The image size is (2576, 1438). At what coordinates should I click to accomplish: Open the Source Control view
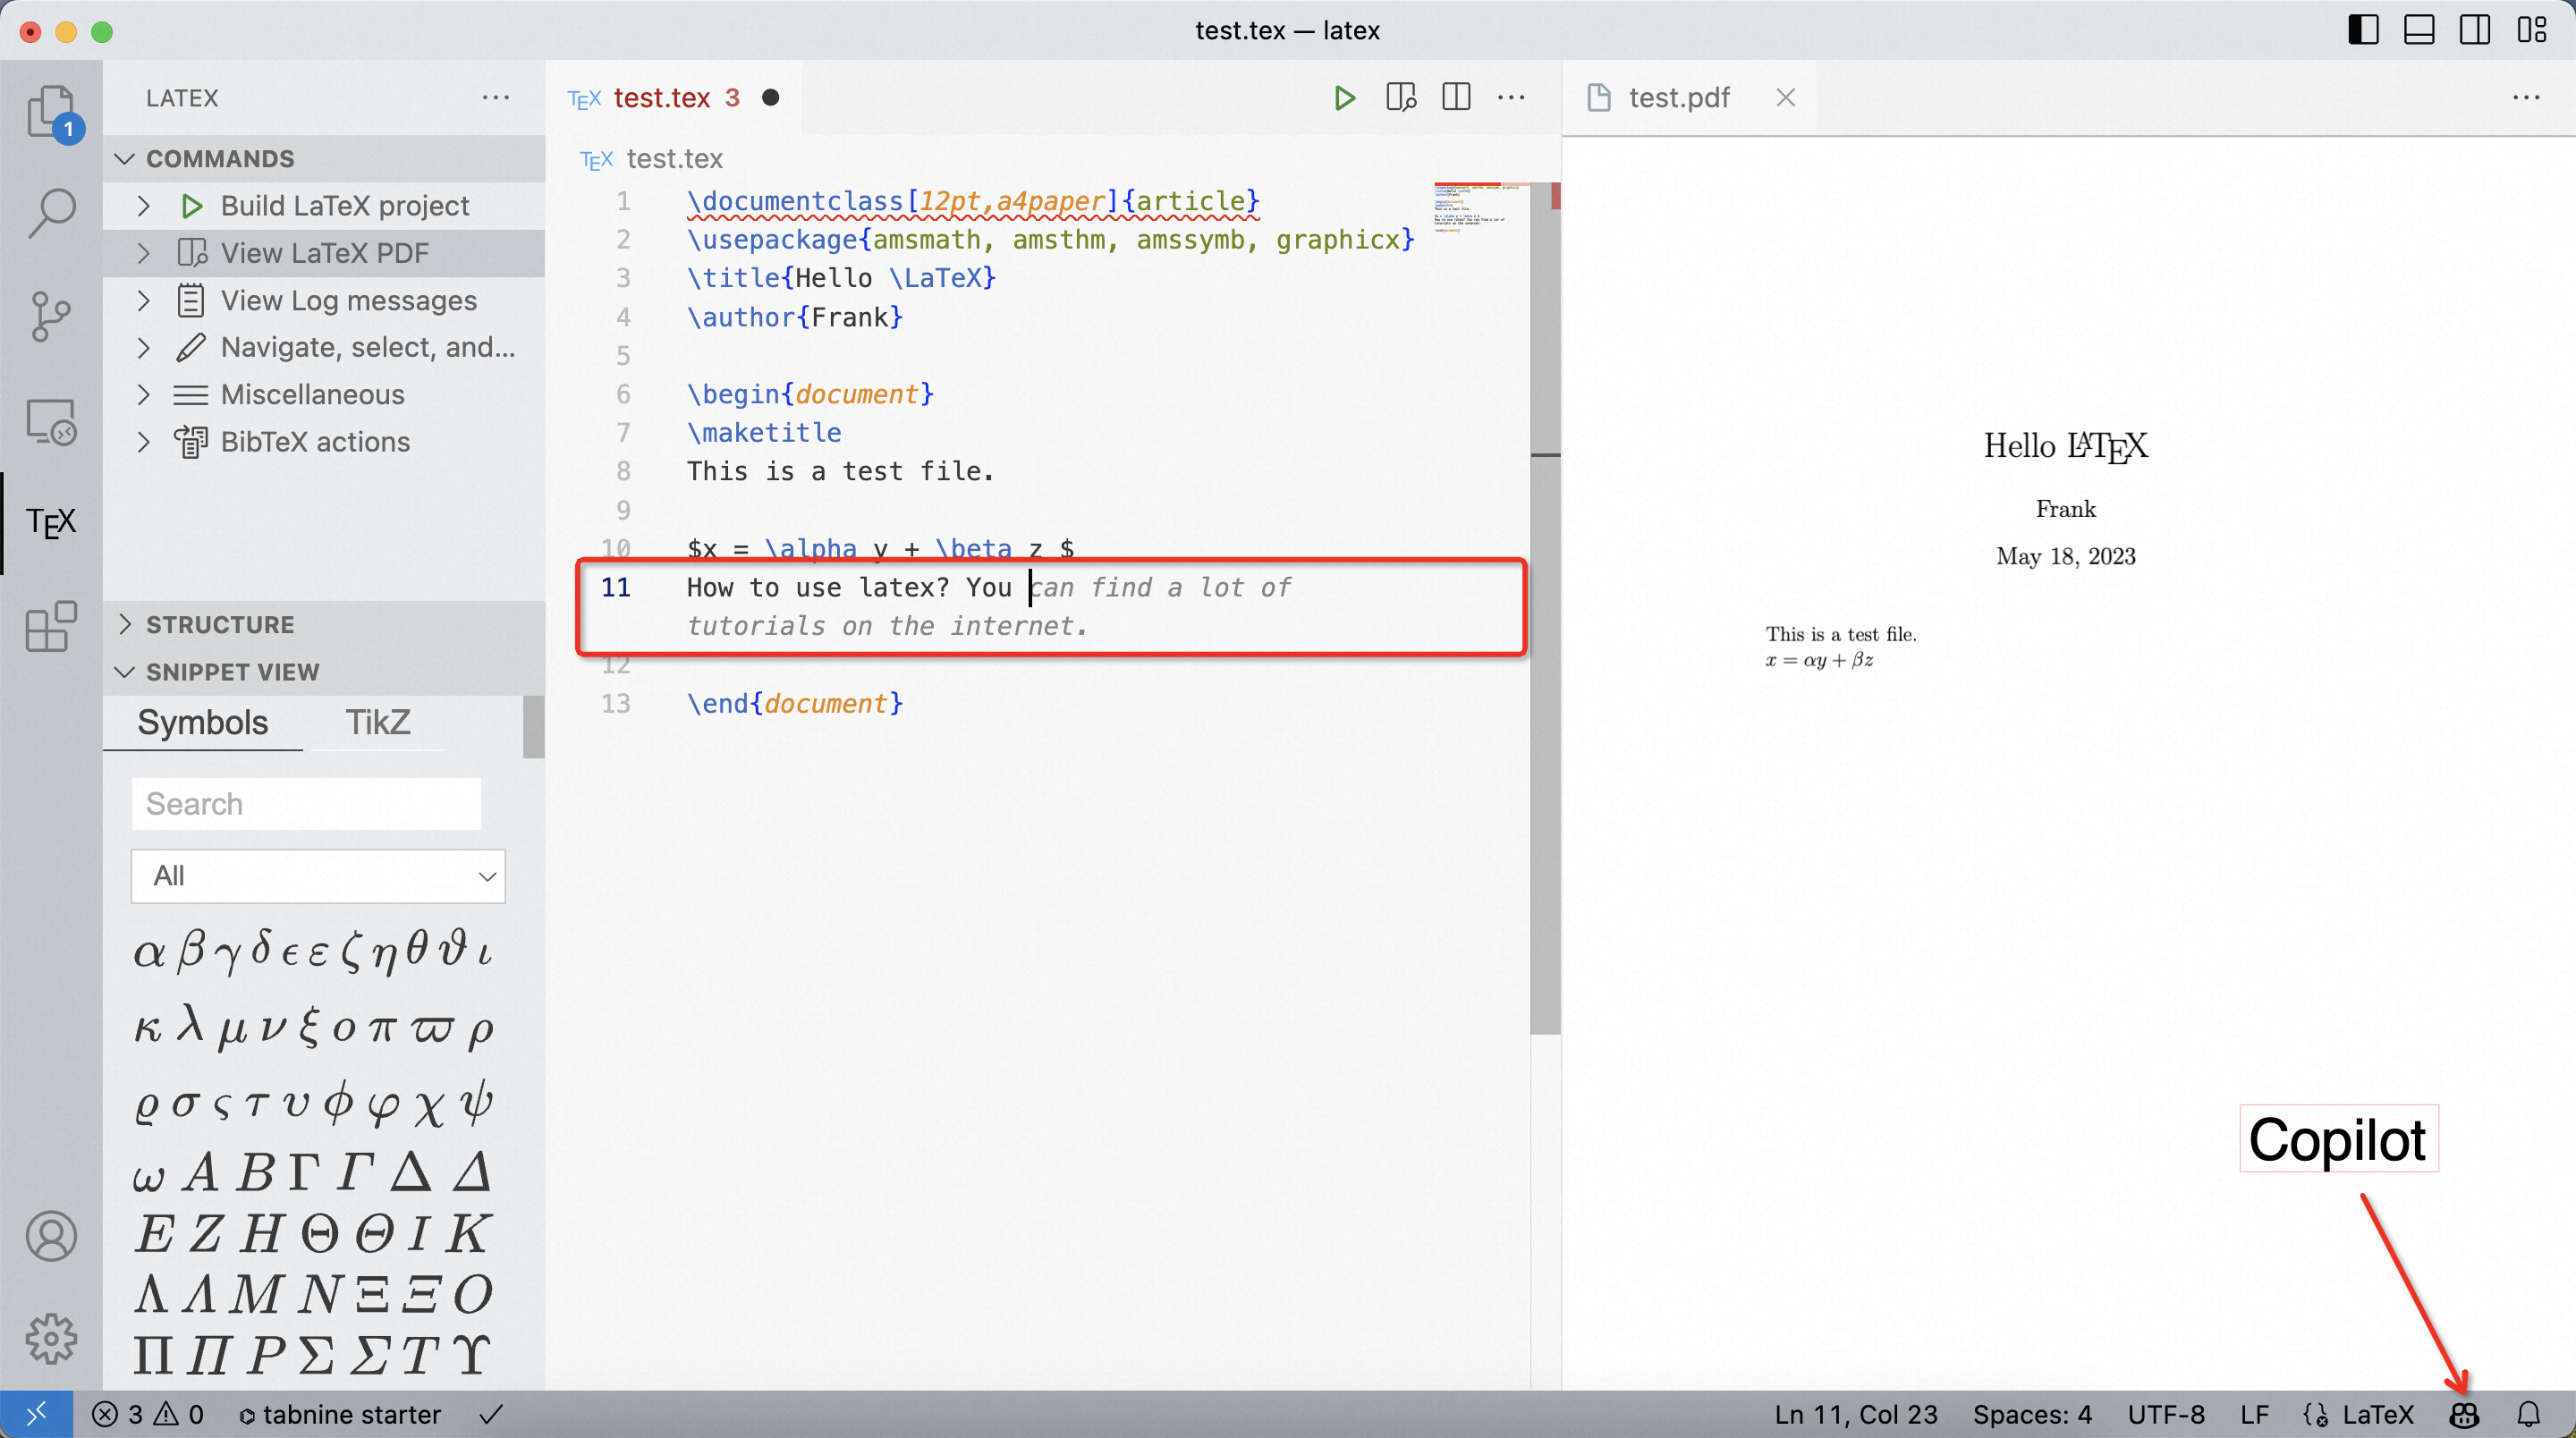(52, 317)
